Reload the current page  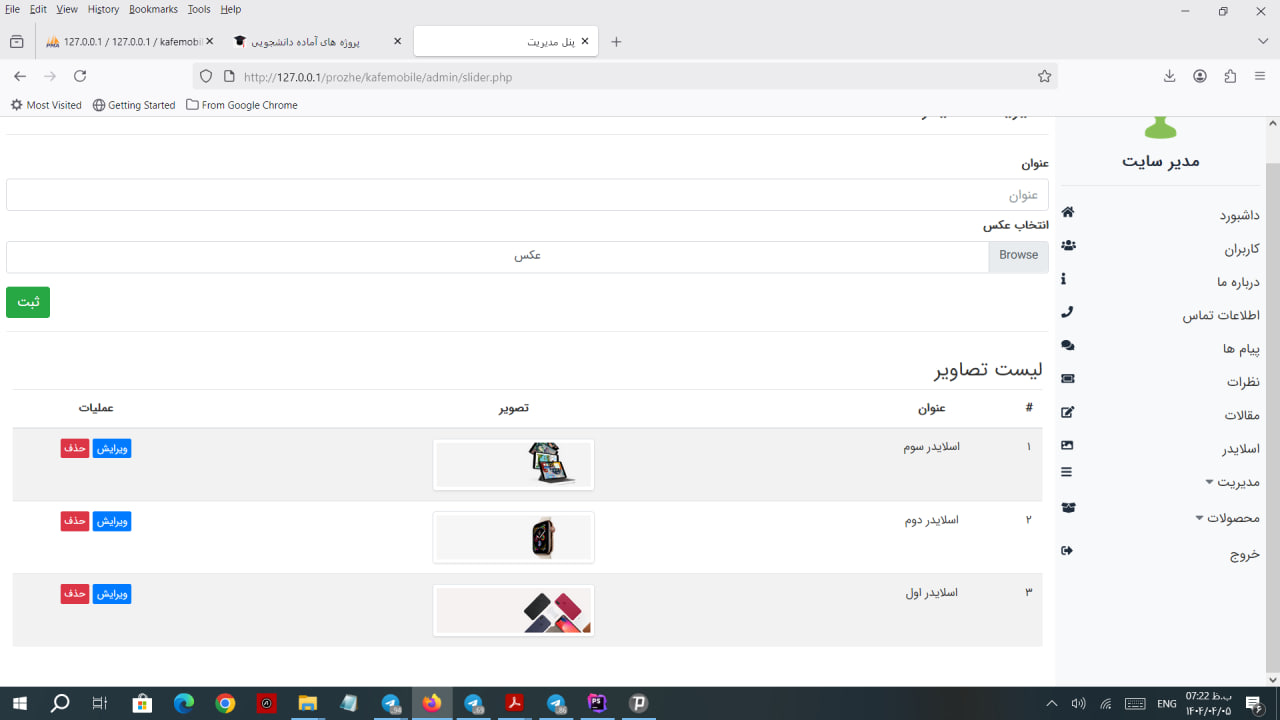[80, 76]
